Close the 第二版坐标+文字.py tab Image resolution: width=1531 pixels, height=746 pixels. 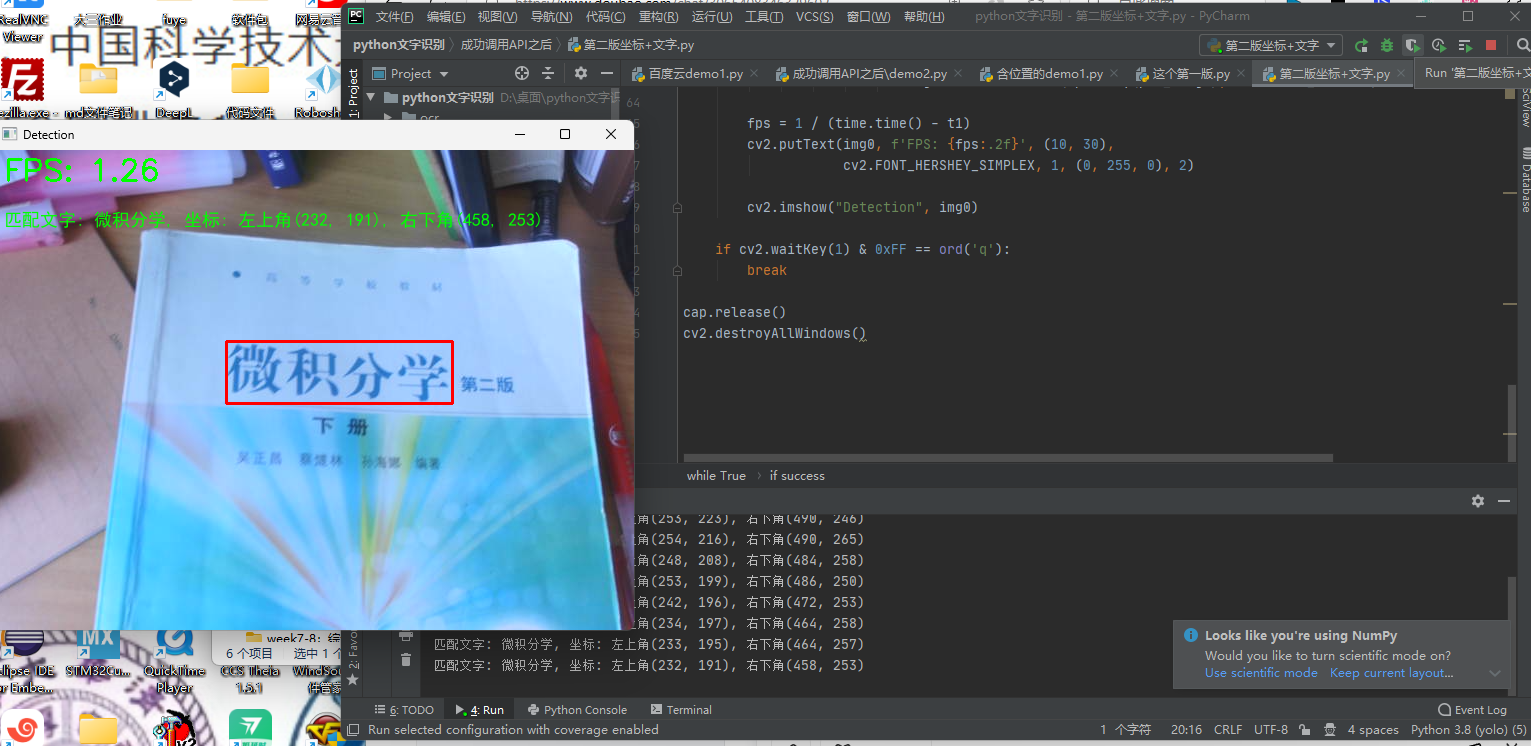1401,74
